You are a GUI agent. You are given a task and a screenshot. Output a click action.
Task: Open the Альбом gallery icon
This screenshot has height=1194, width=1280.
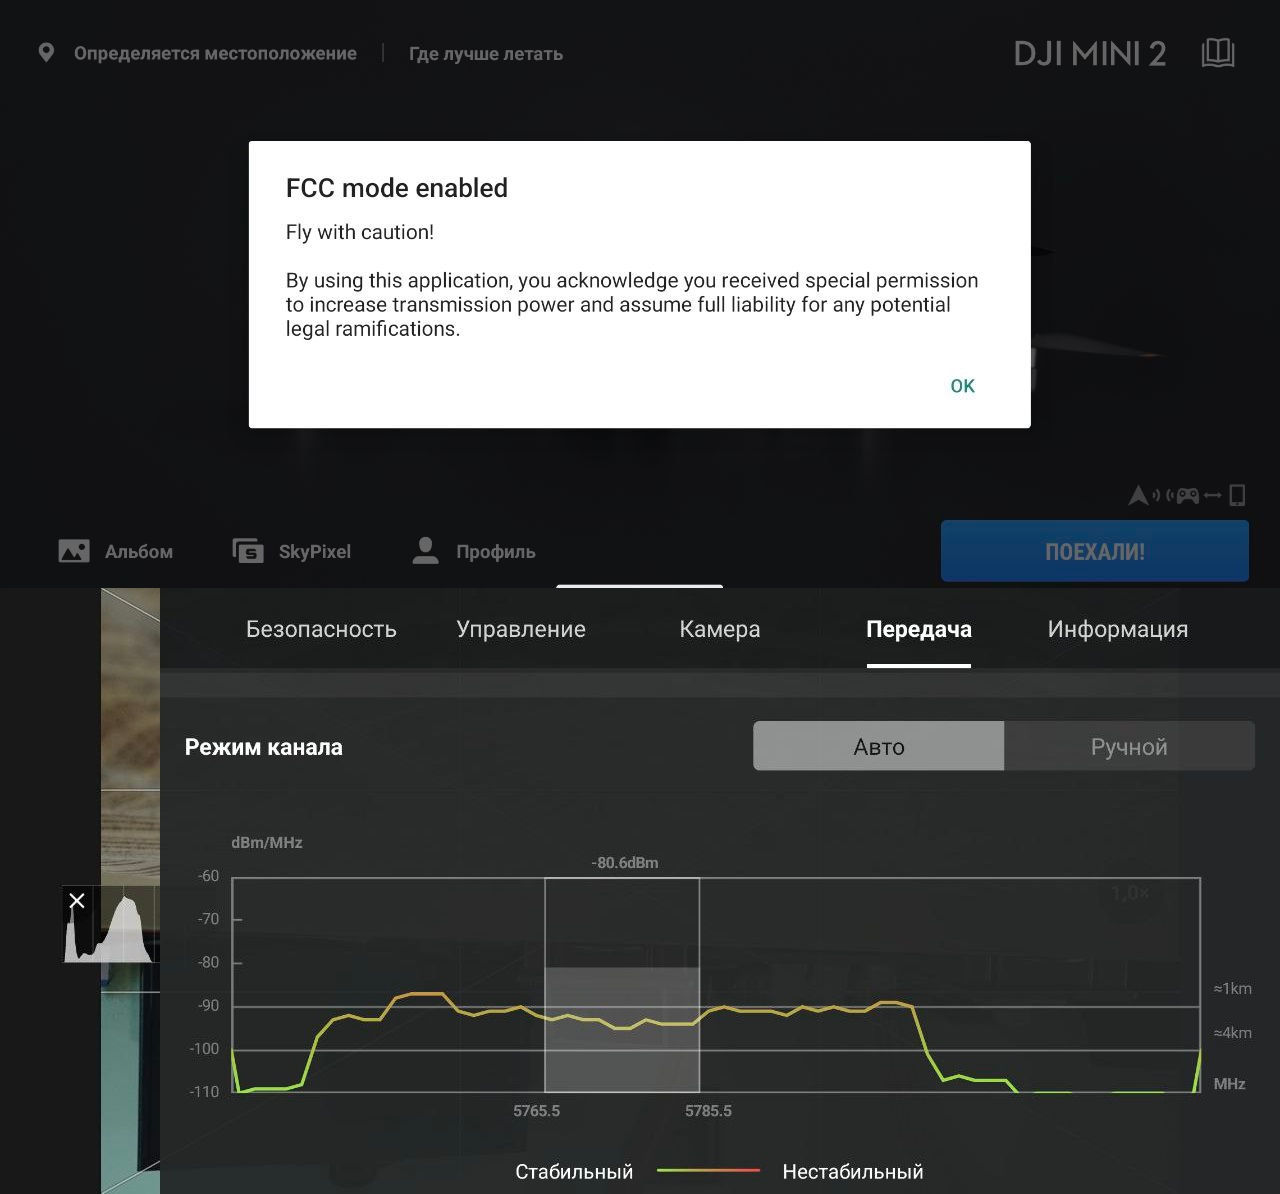[x=74, y=551]
